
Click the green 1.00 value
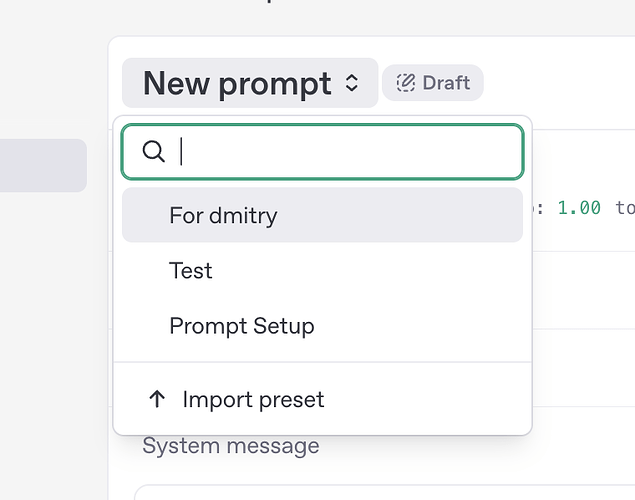coord(579,207)
